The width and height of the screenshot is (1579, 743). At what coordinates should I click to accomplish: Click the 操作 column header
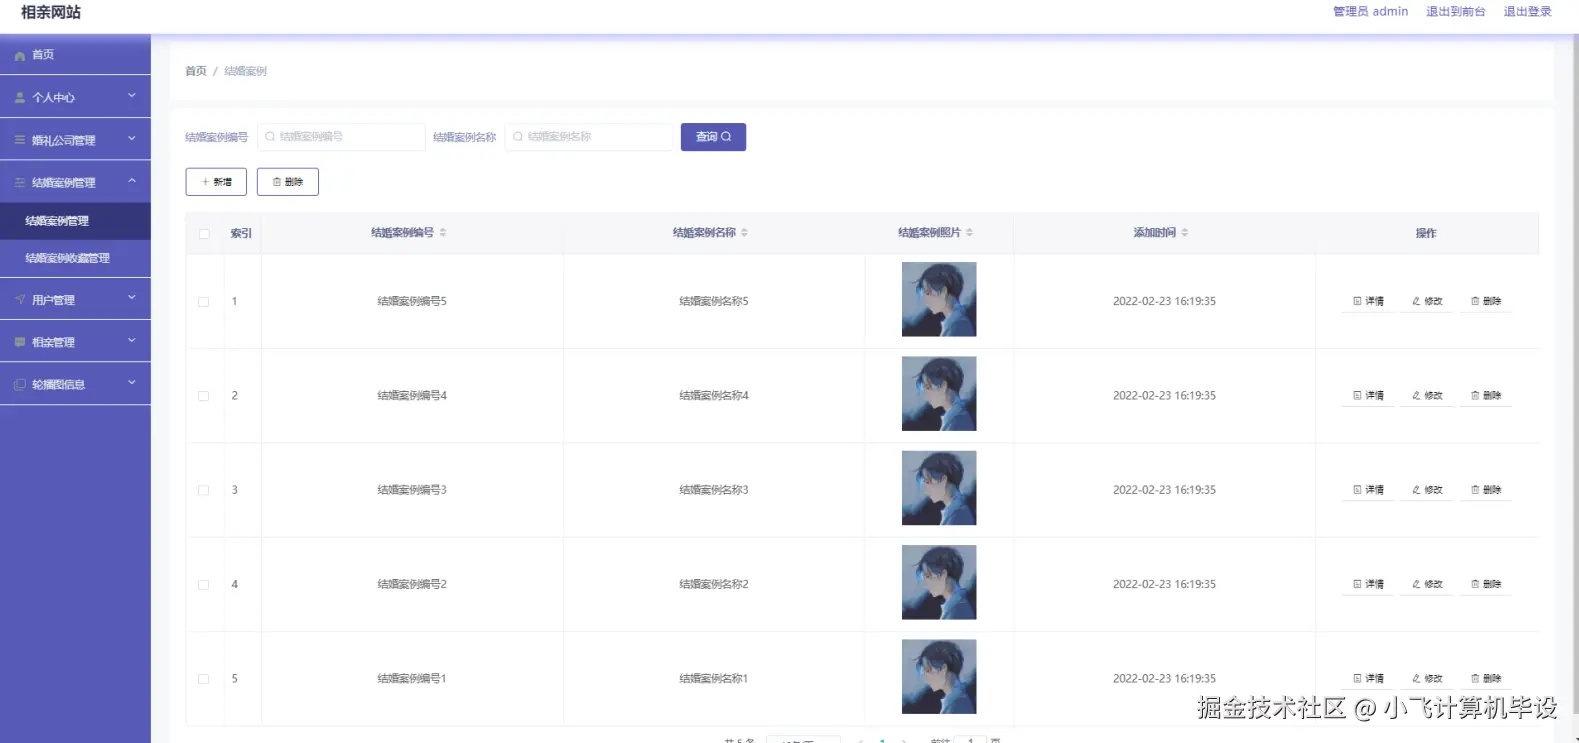pos(1426,233)
